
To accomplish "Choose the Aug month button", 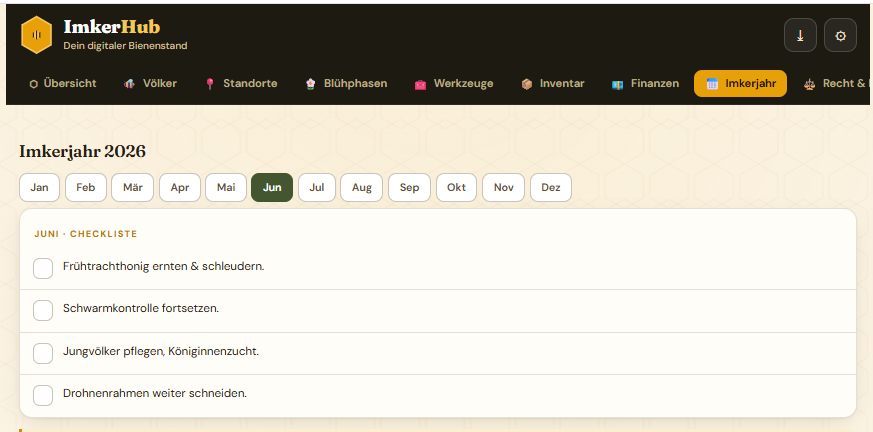I will pyautogui.click(x=362, y=188).
